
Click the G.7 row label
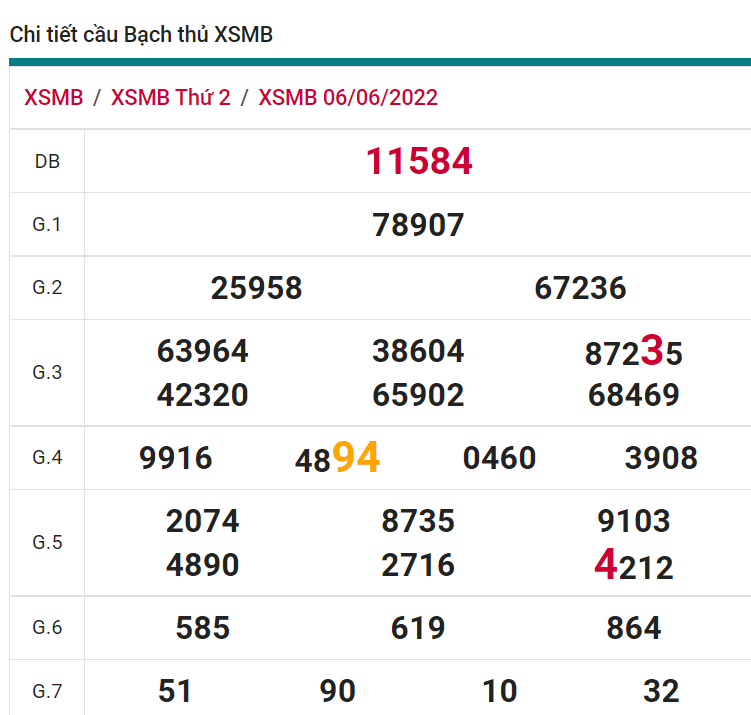[47, 691]
